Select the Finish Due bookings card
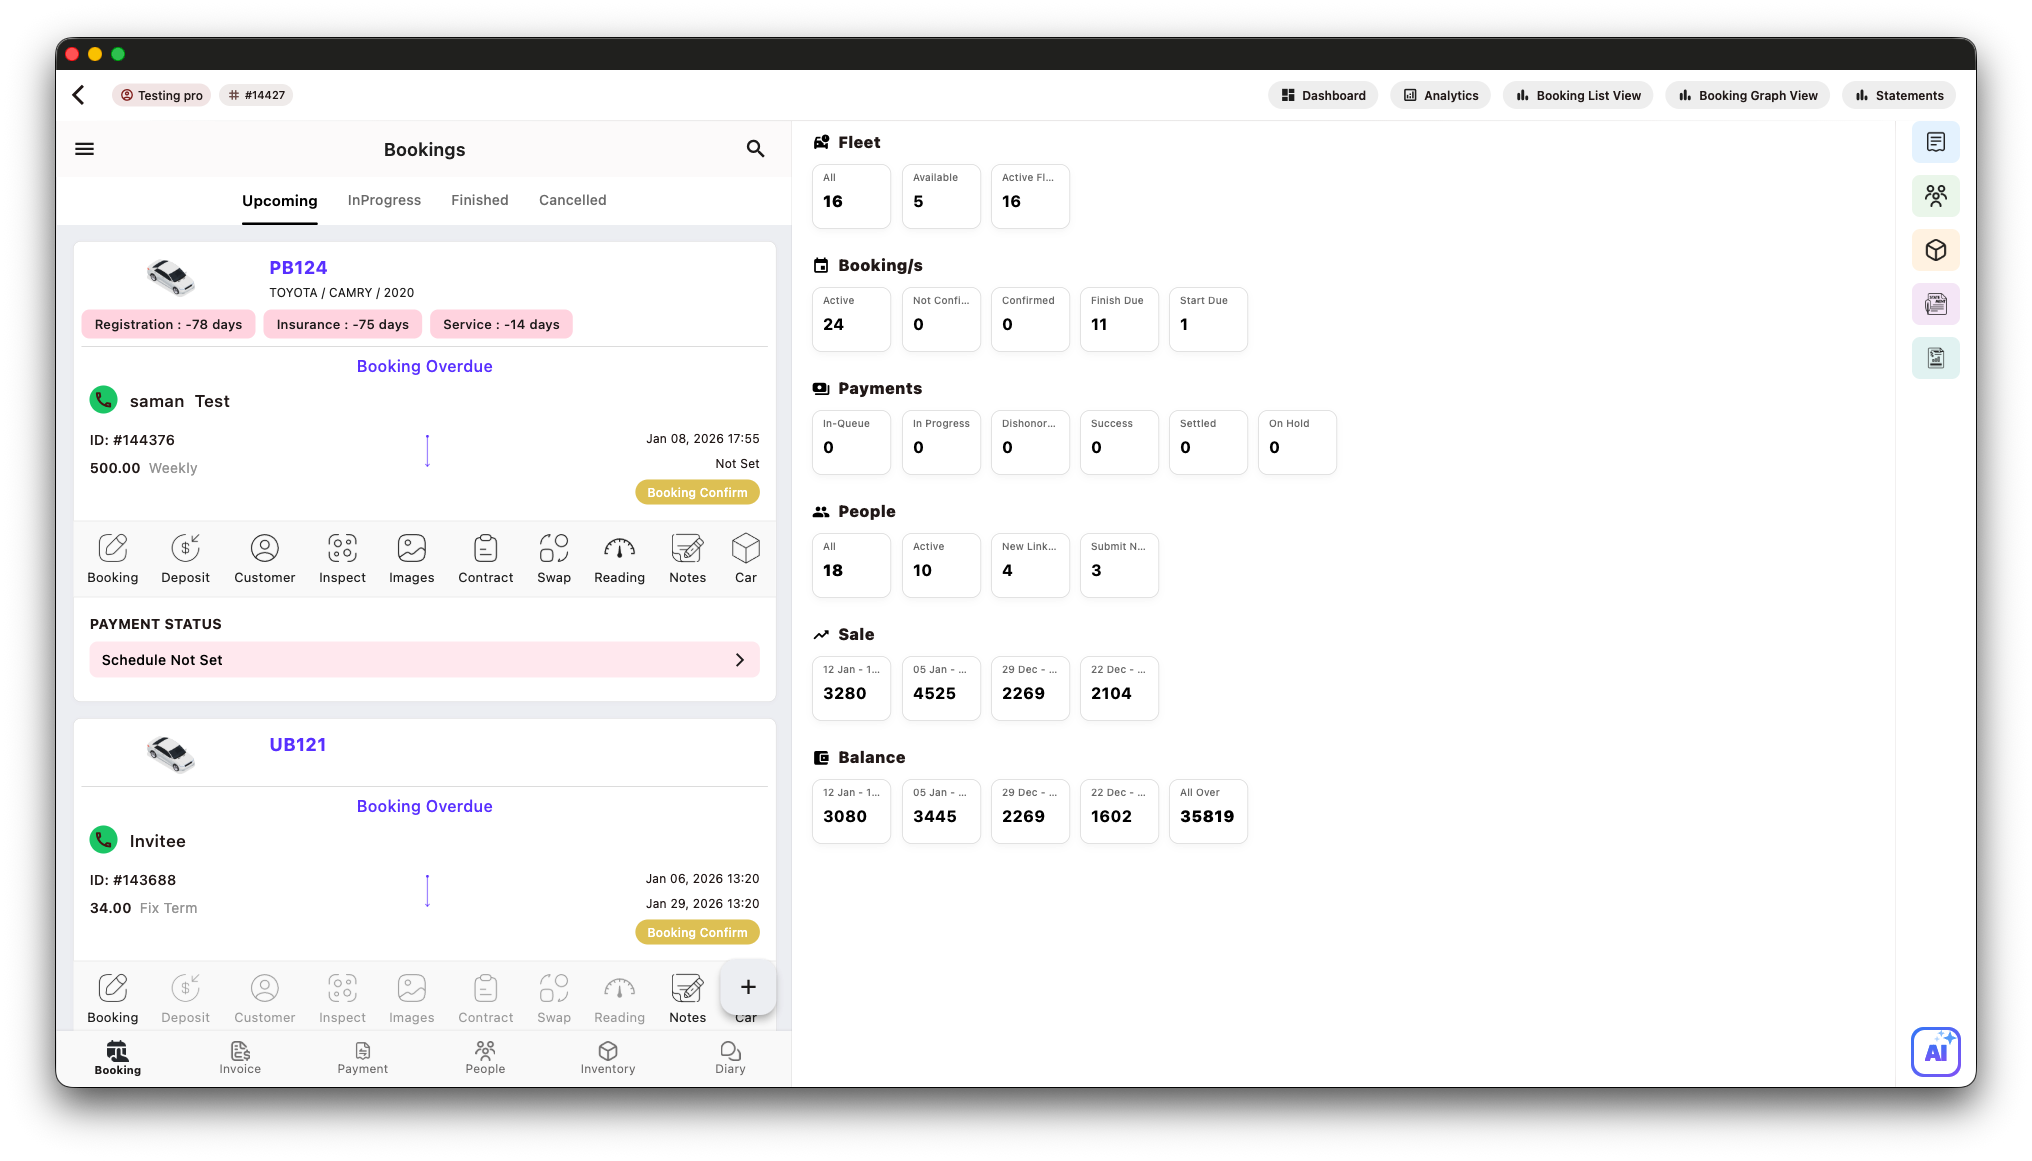Screen dimensions: 2032x1161 click(x=1118, y=319)
